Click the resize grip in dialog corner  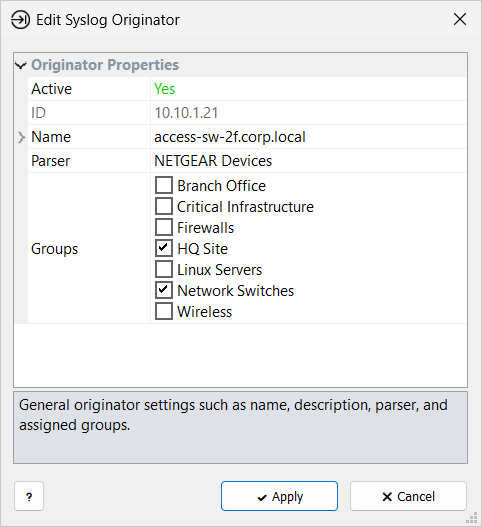coord(473,518)
